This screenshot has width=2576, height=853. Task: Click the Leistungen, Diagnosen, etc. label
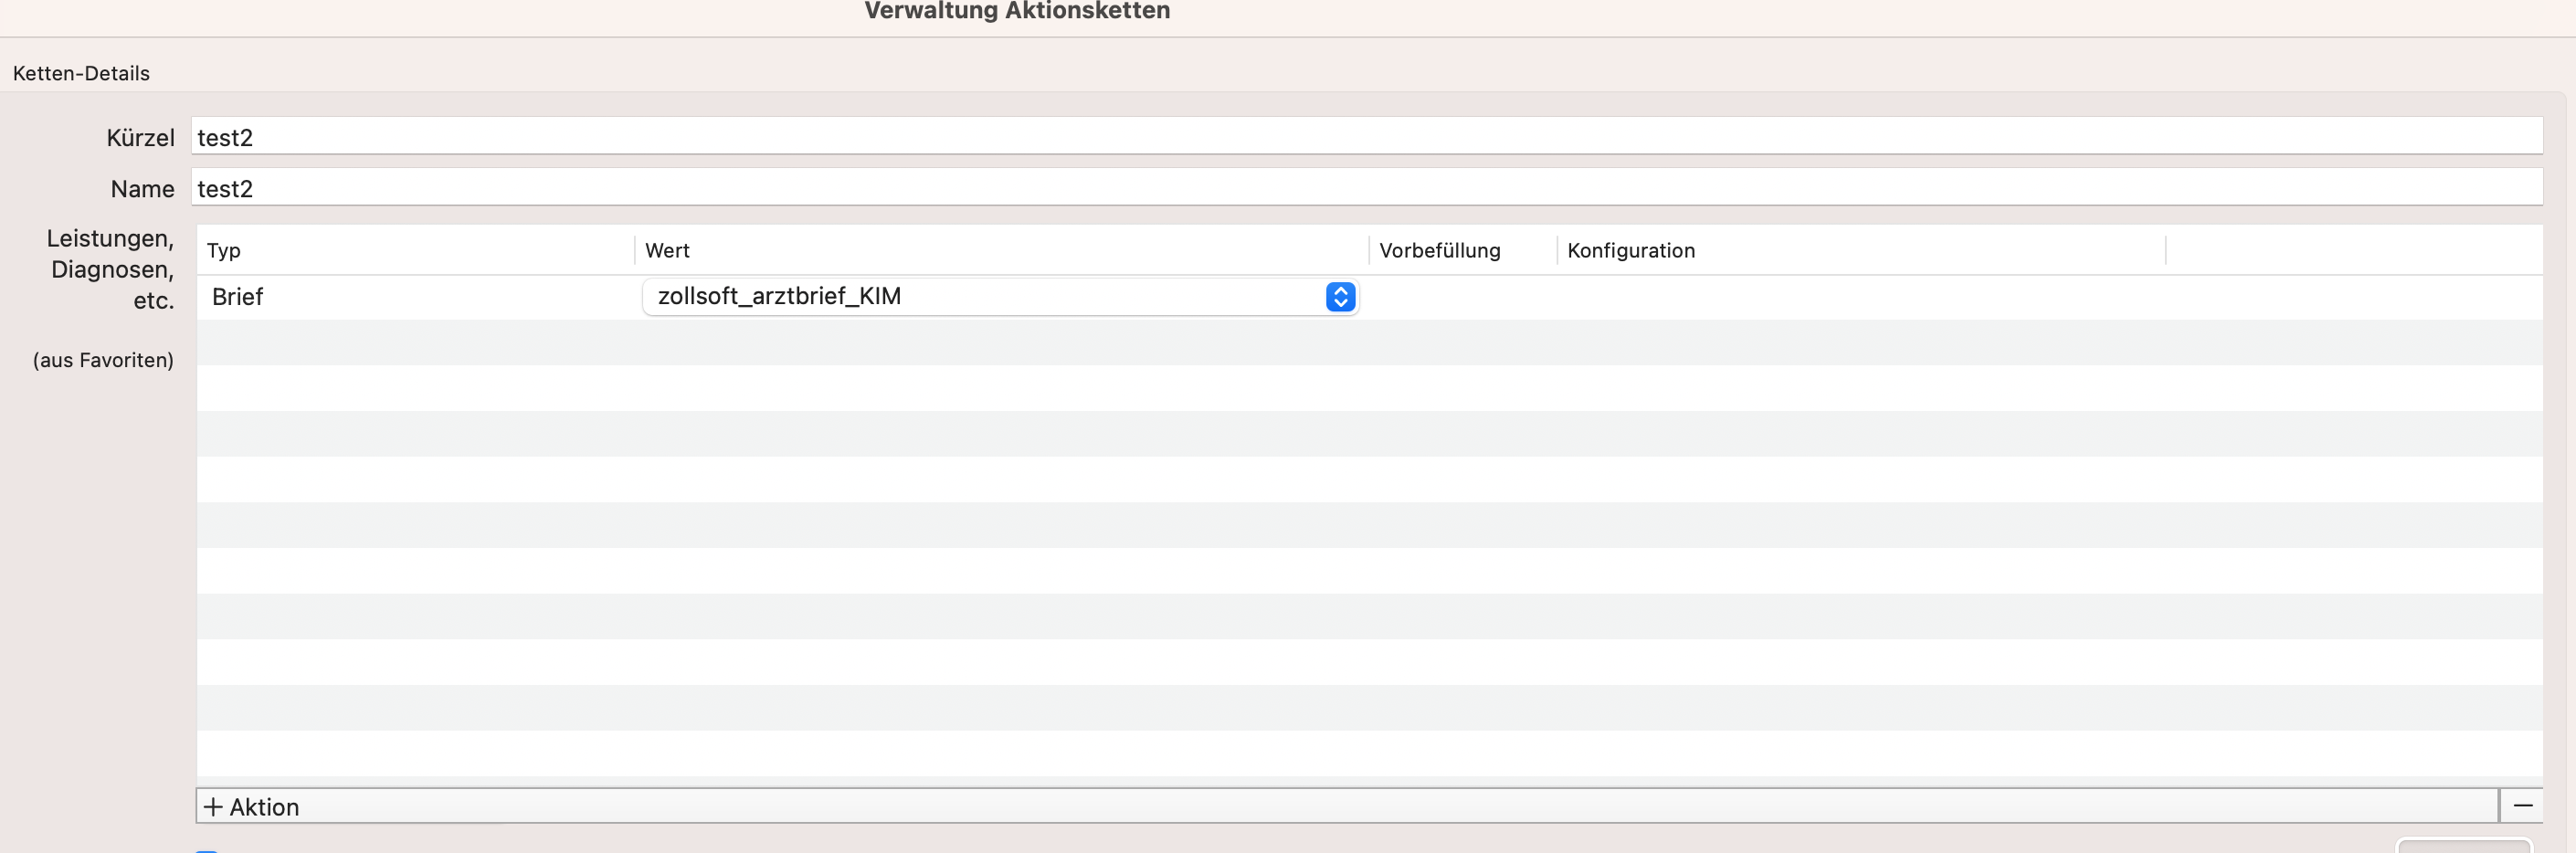click(x=110, y=269)
